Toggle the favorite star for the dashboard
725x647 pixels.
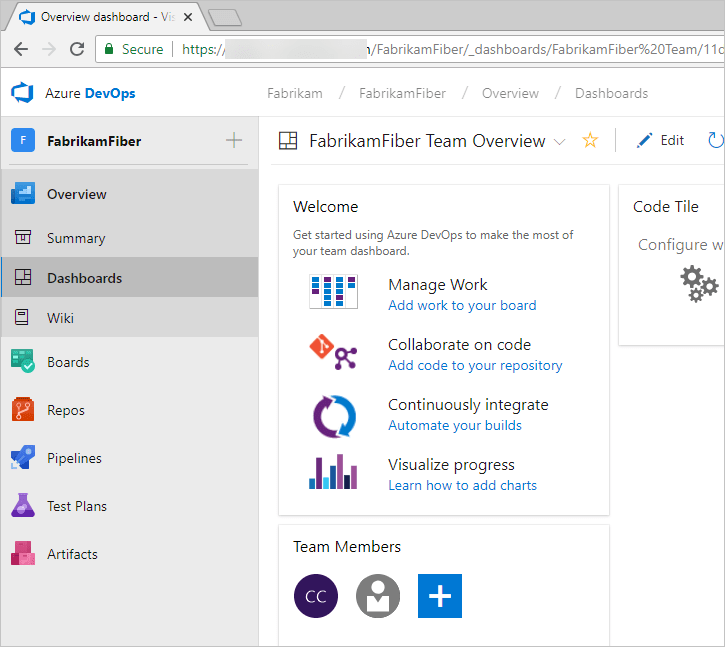click(590, 140)
